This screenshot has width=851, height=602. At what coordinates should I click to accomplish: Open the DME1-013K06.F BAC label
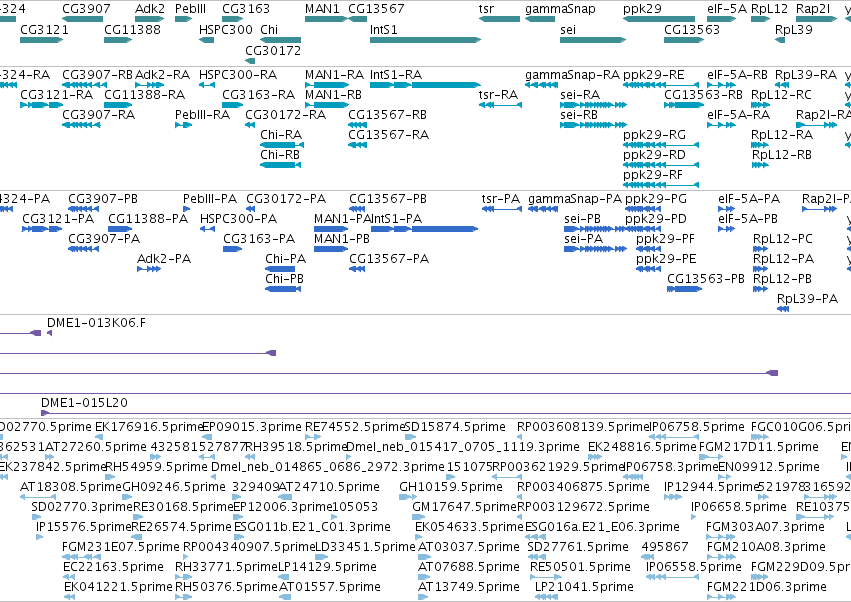pos(97,323)
